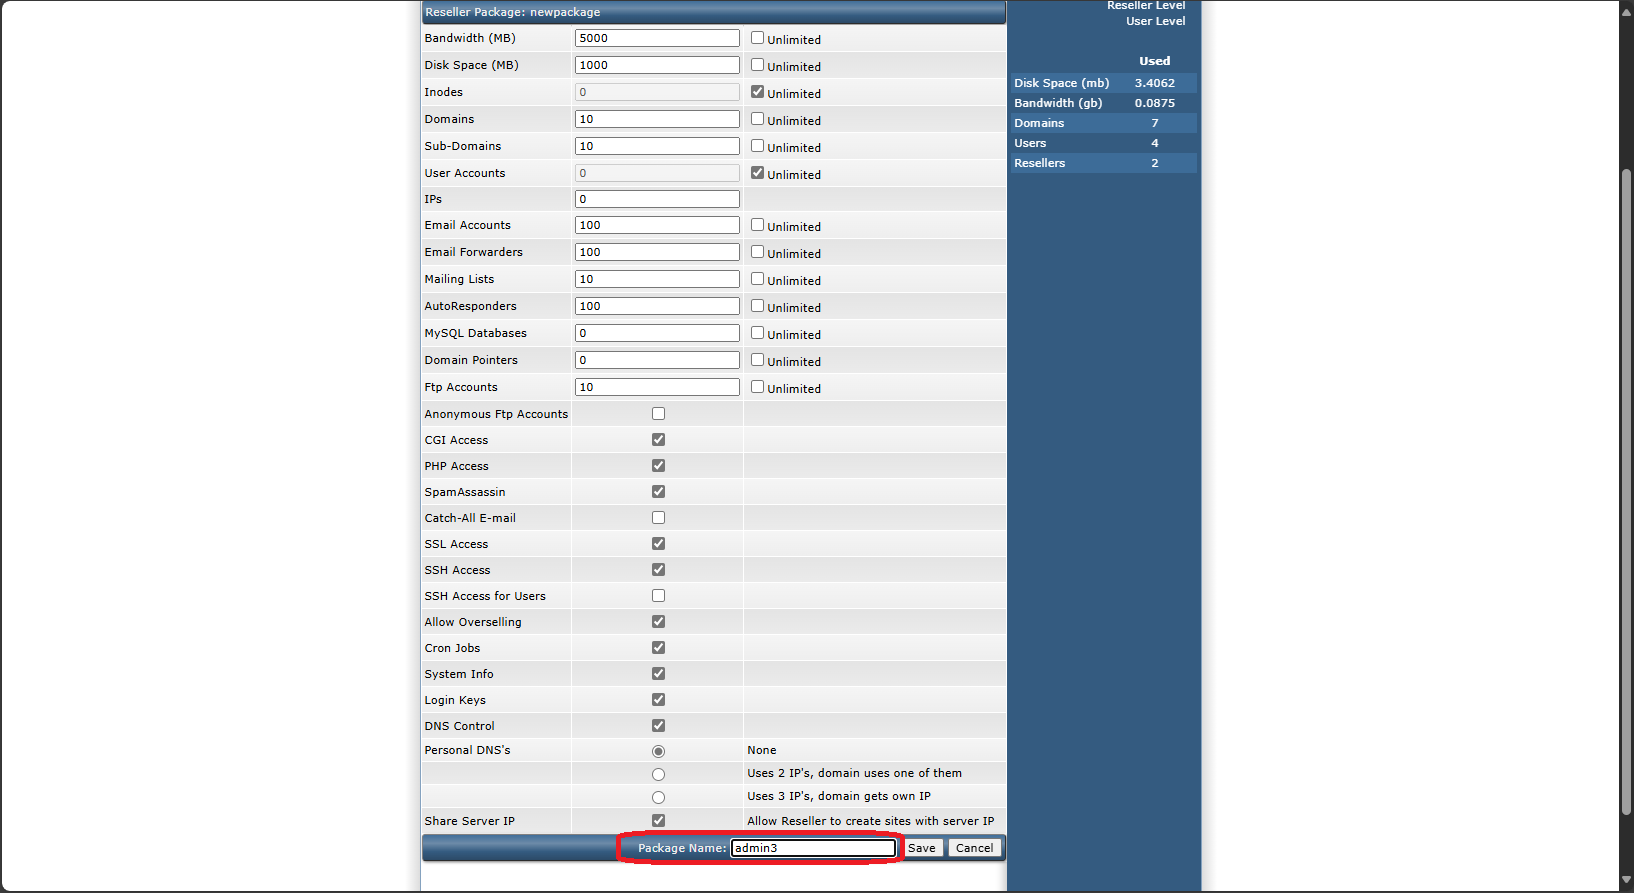Focus the Email Accounts input field
Screen dimensions: 1634x893
click(x=657, y=225)
